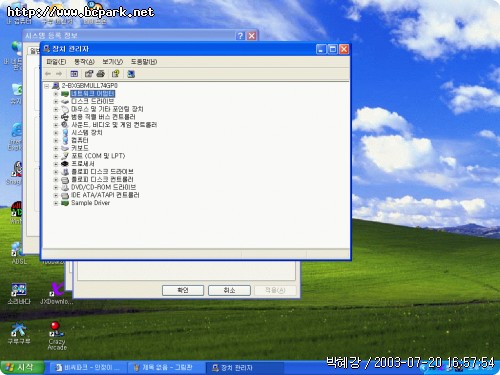Click the scan for hardware changes icon
The image size is (500, 375).
(131, 74)
